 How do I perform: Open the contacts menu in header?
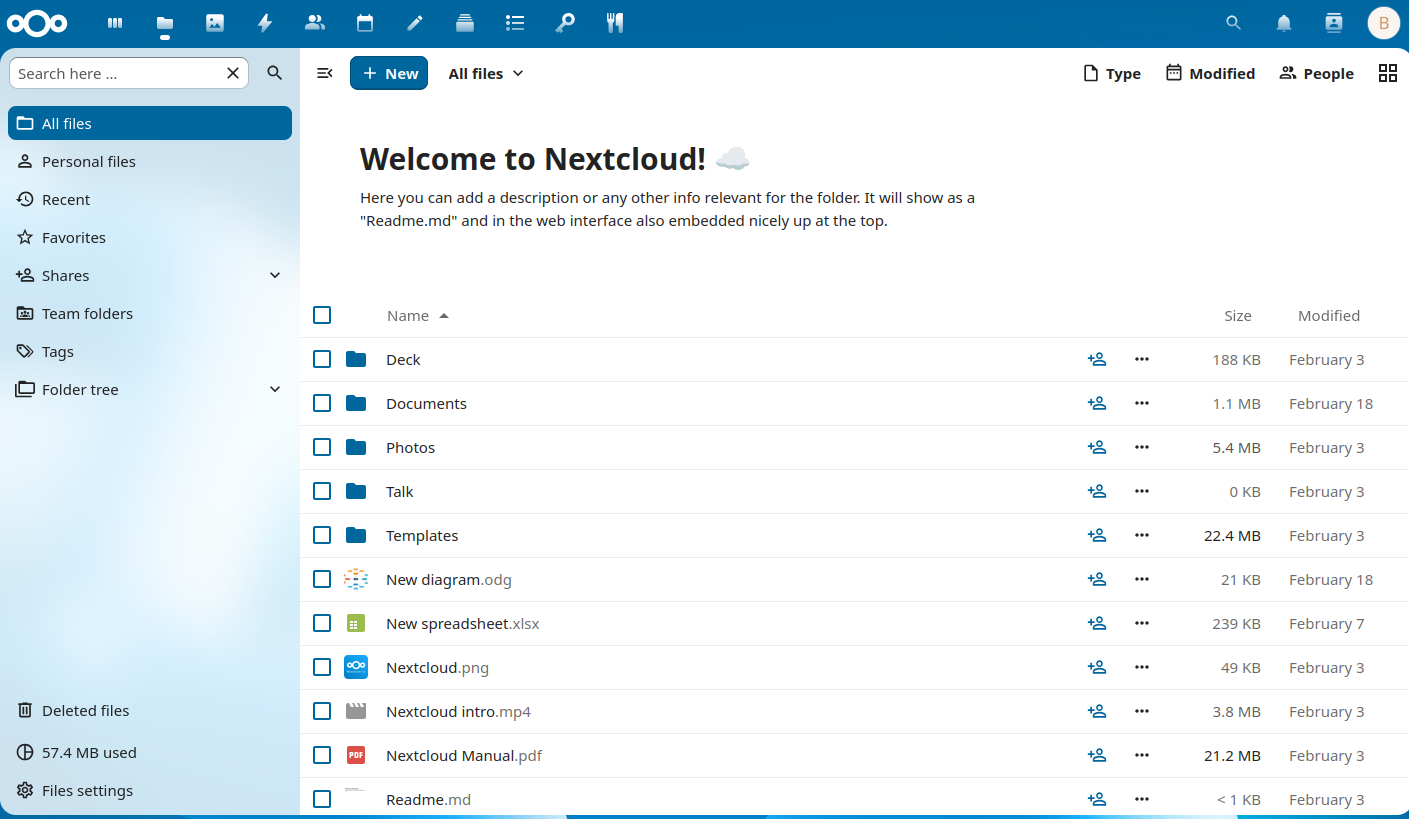(1333, 23)
